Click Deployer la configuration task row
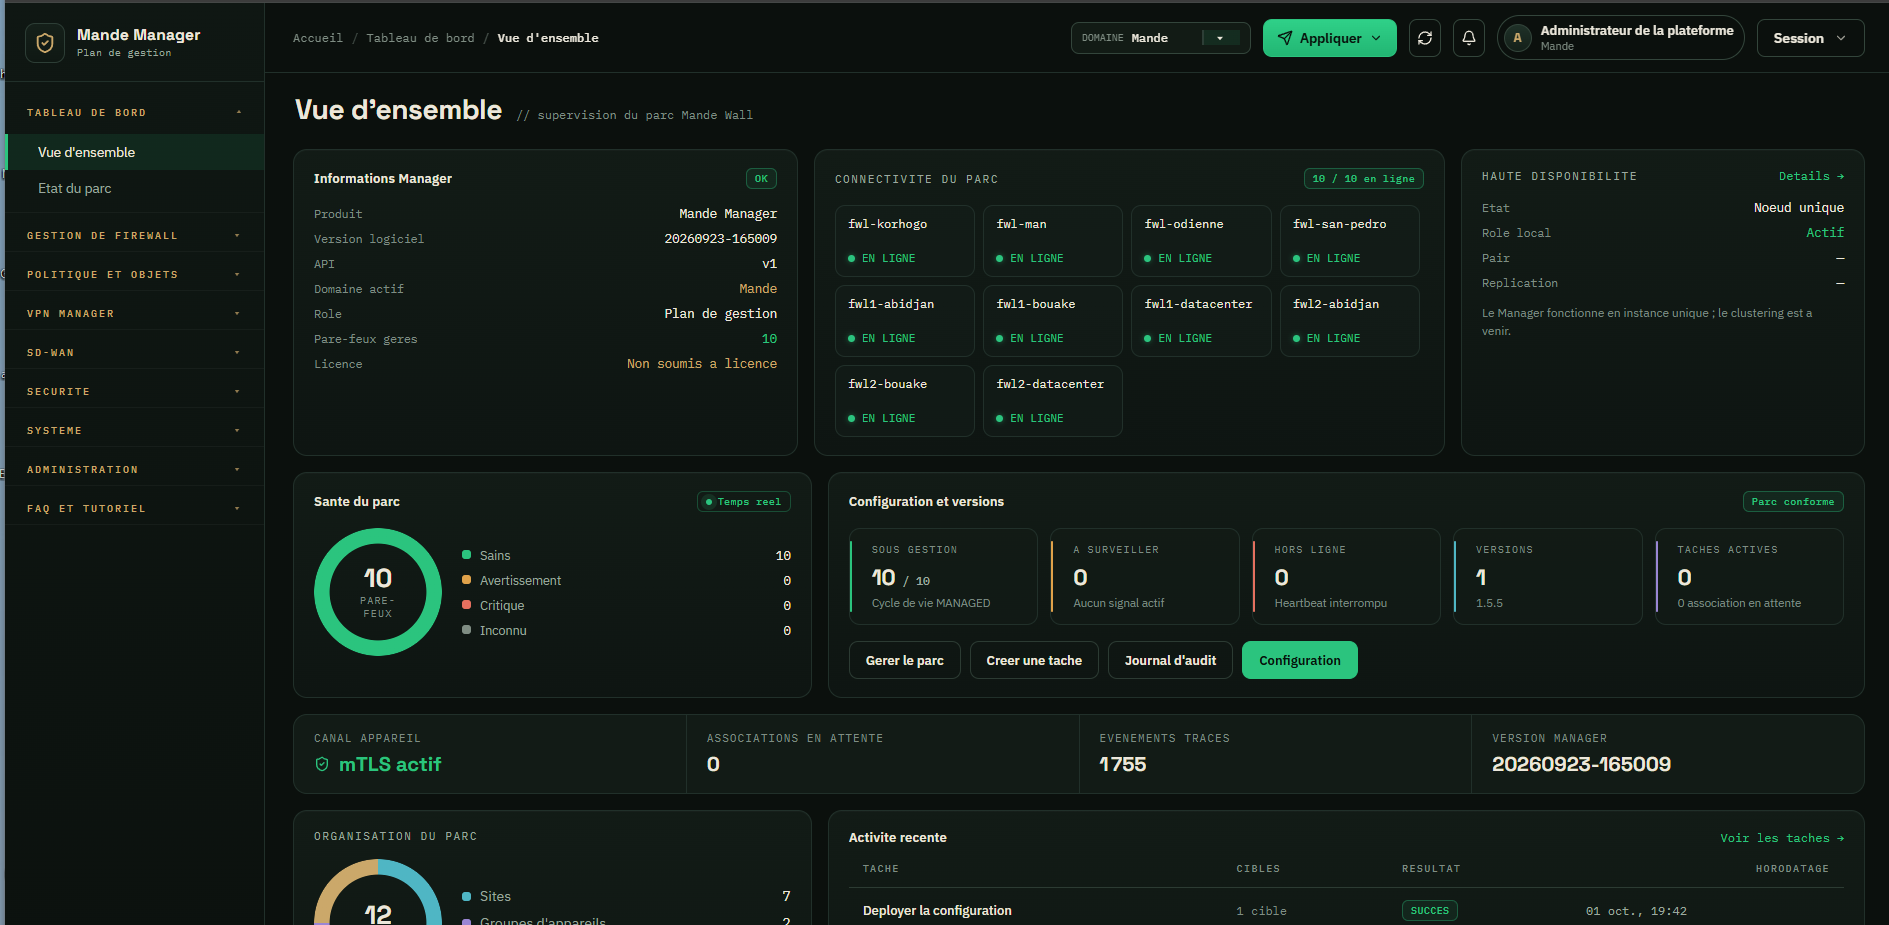 click(x=1346, y=910)
